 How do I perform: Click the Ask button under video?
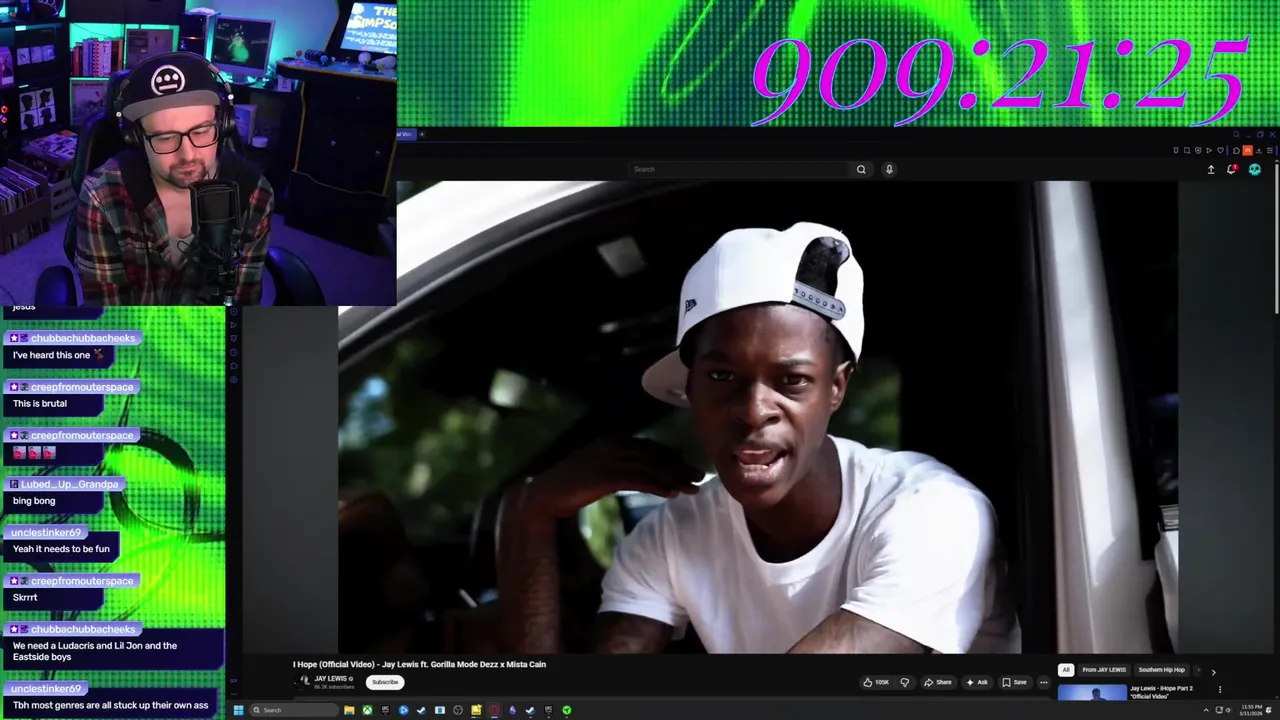point(976,682)
